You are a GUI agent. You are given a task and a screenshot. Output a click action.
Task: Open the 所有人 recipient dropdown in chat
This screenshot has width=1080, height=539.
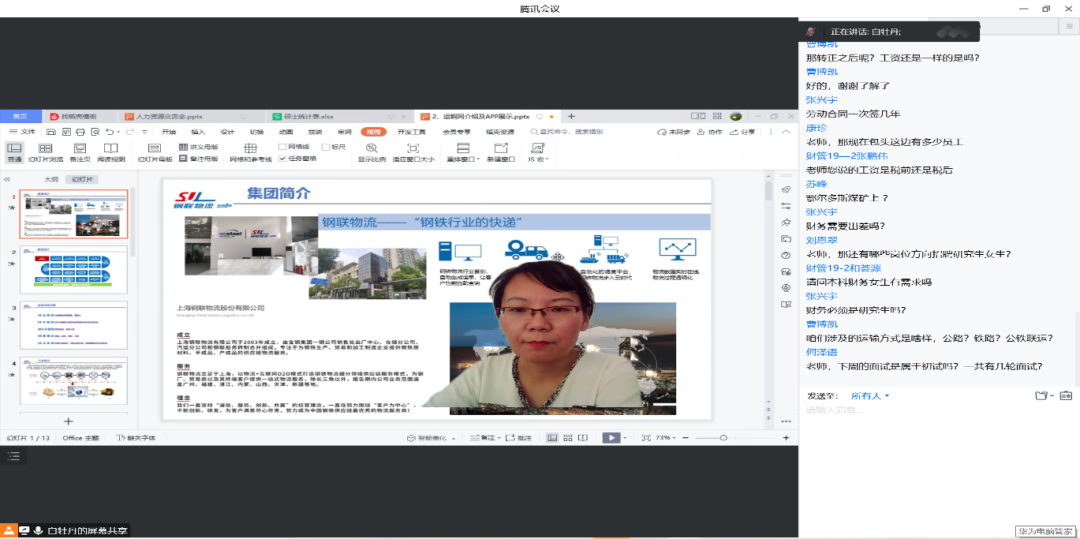[x=869, y=396]
